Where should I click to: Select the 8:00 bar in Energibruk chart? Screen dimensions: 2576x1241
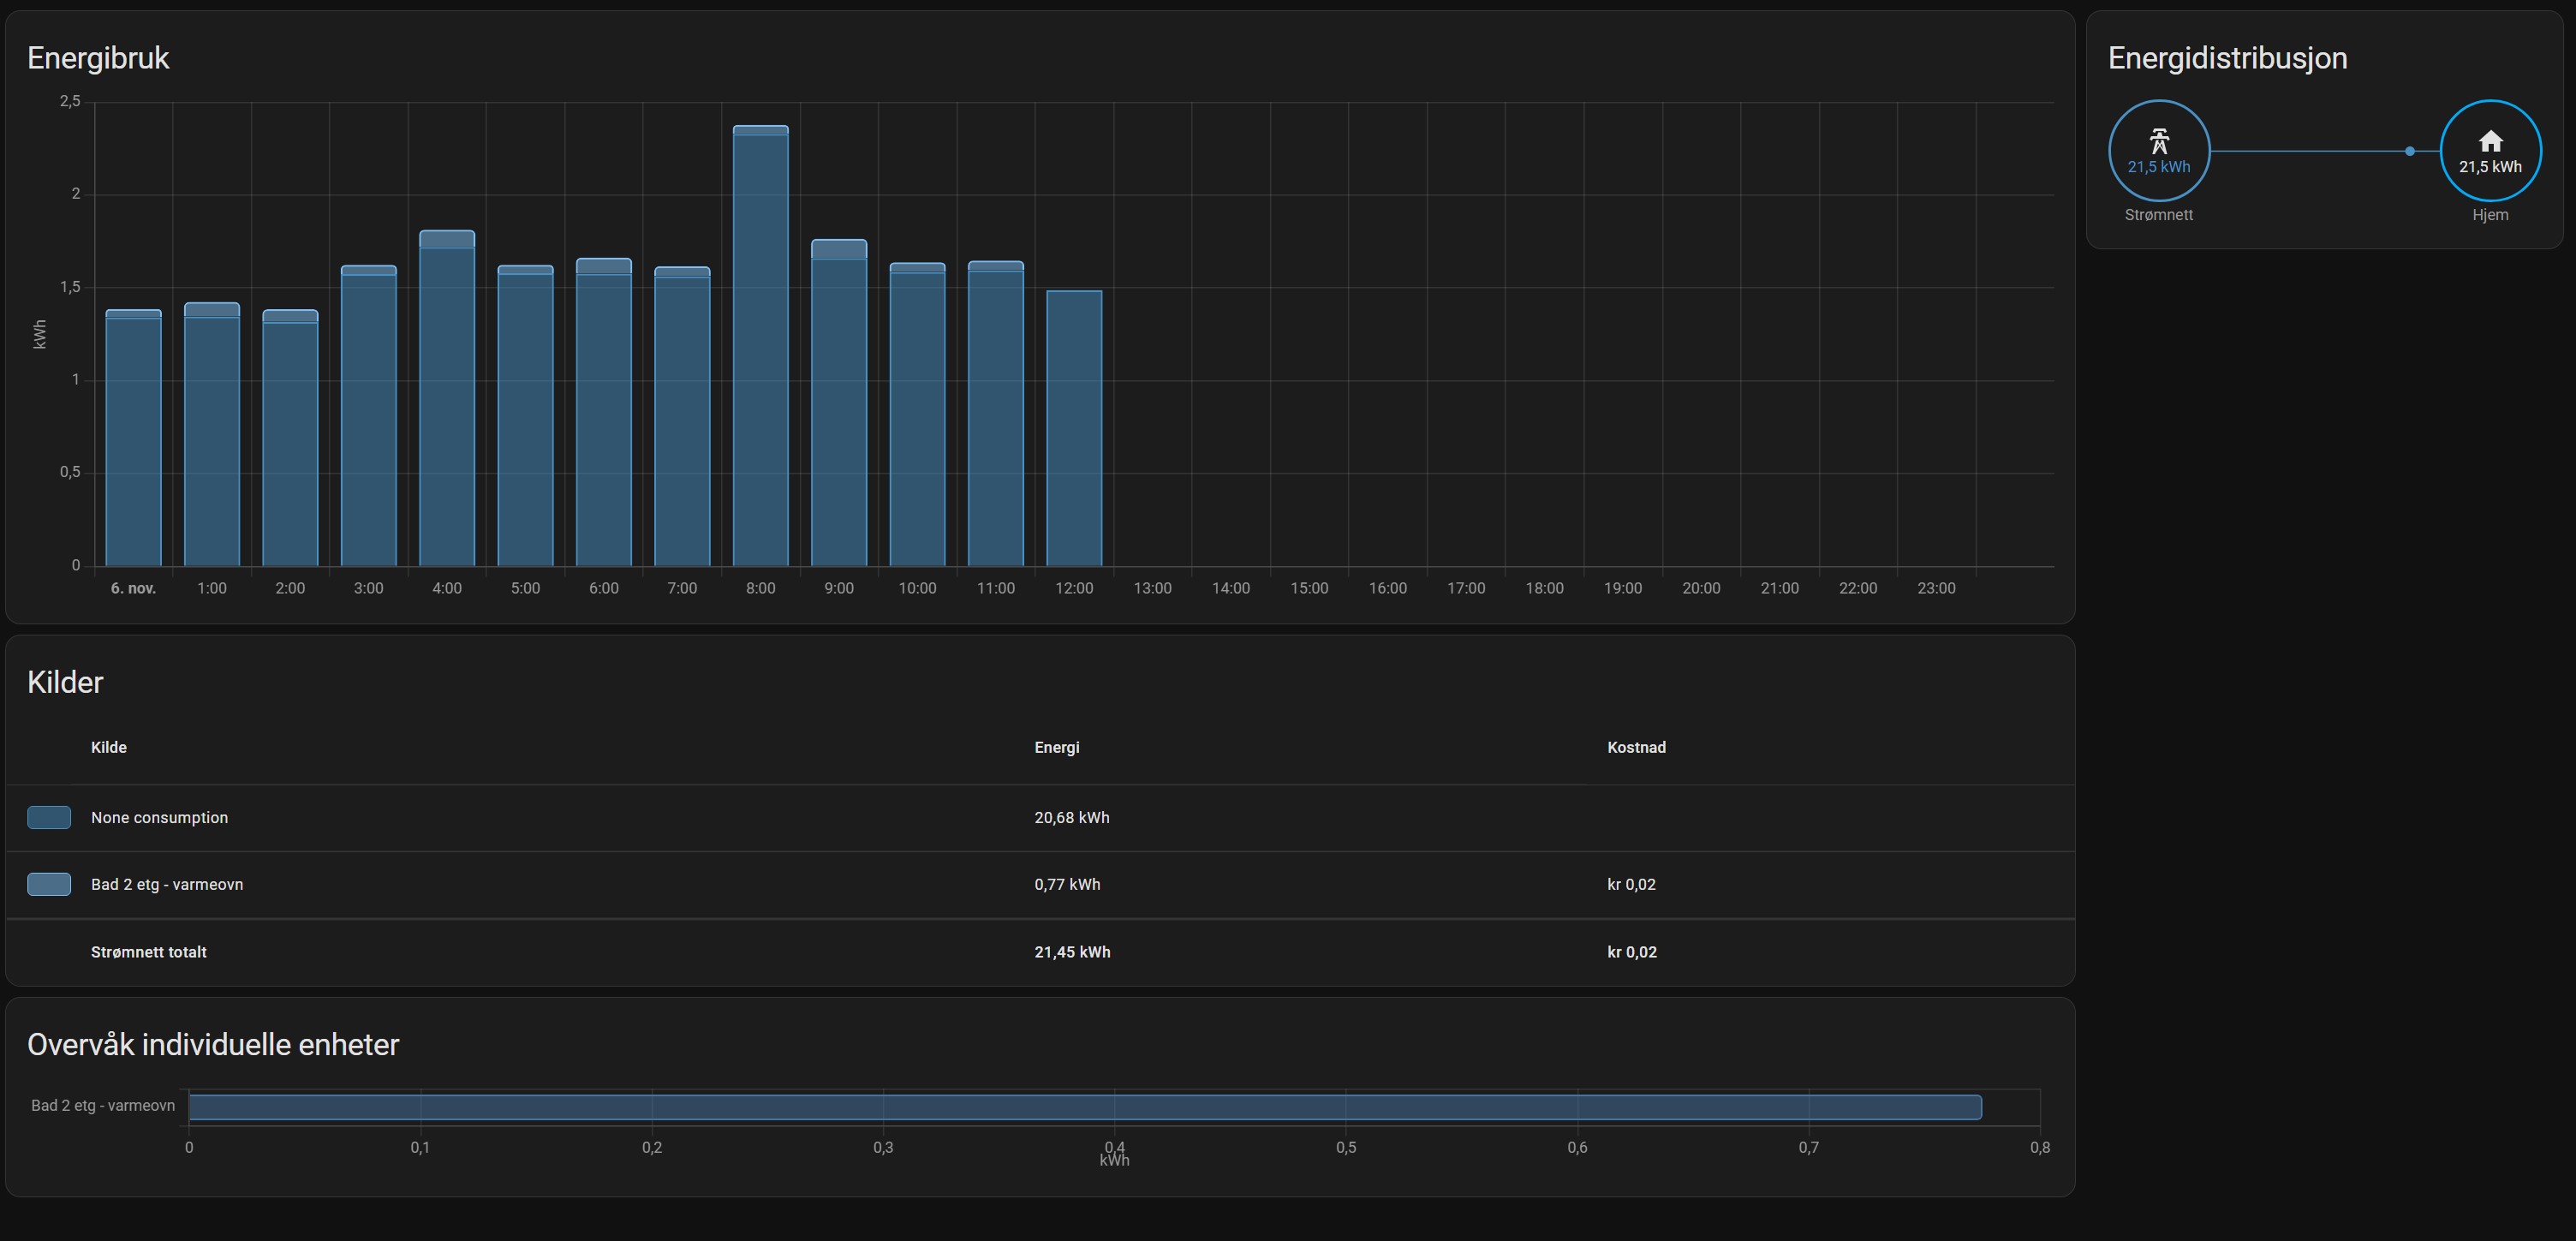[760, 346]
